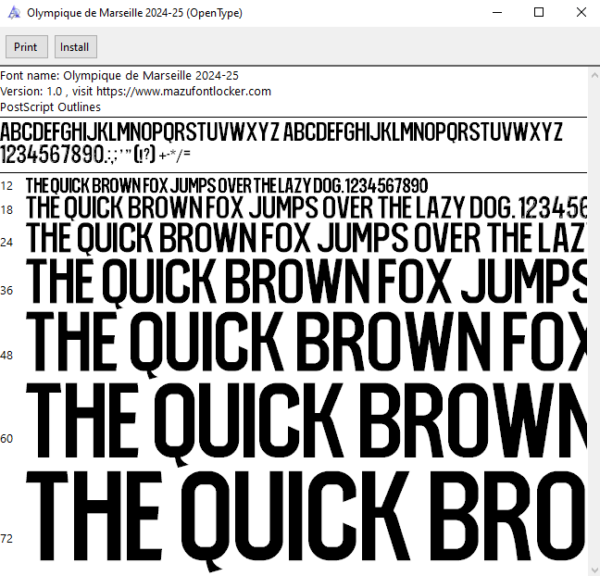This screenshot has height=576, width=600.
Task: Click the digits and punctuation sample line
Action: 95,154
